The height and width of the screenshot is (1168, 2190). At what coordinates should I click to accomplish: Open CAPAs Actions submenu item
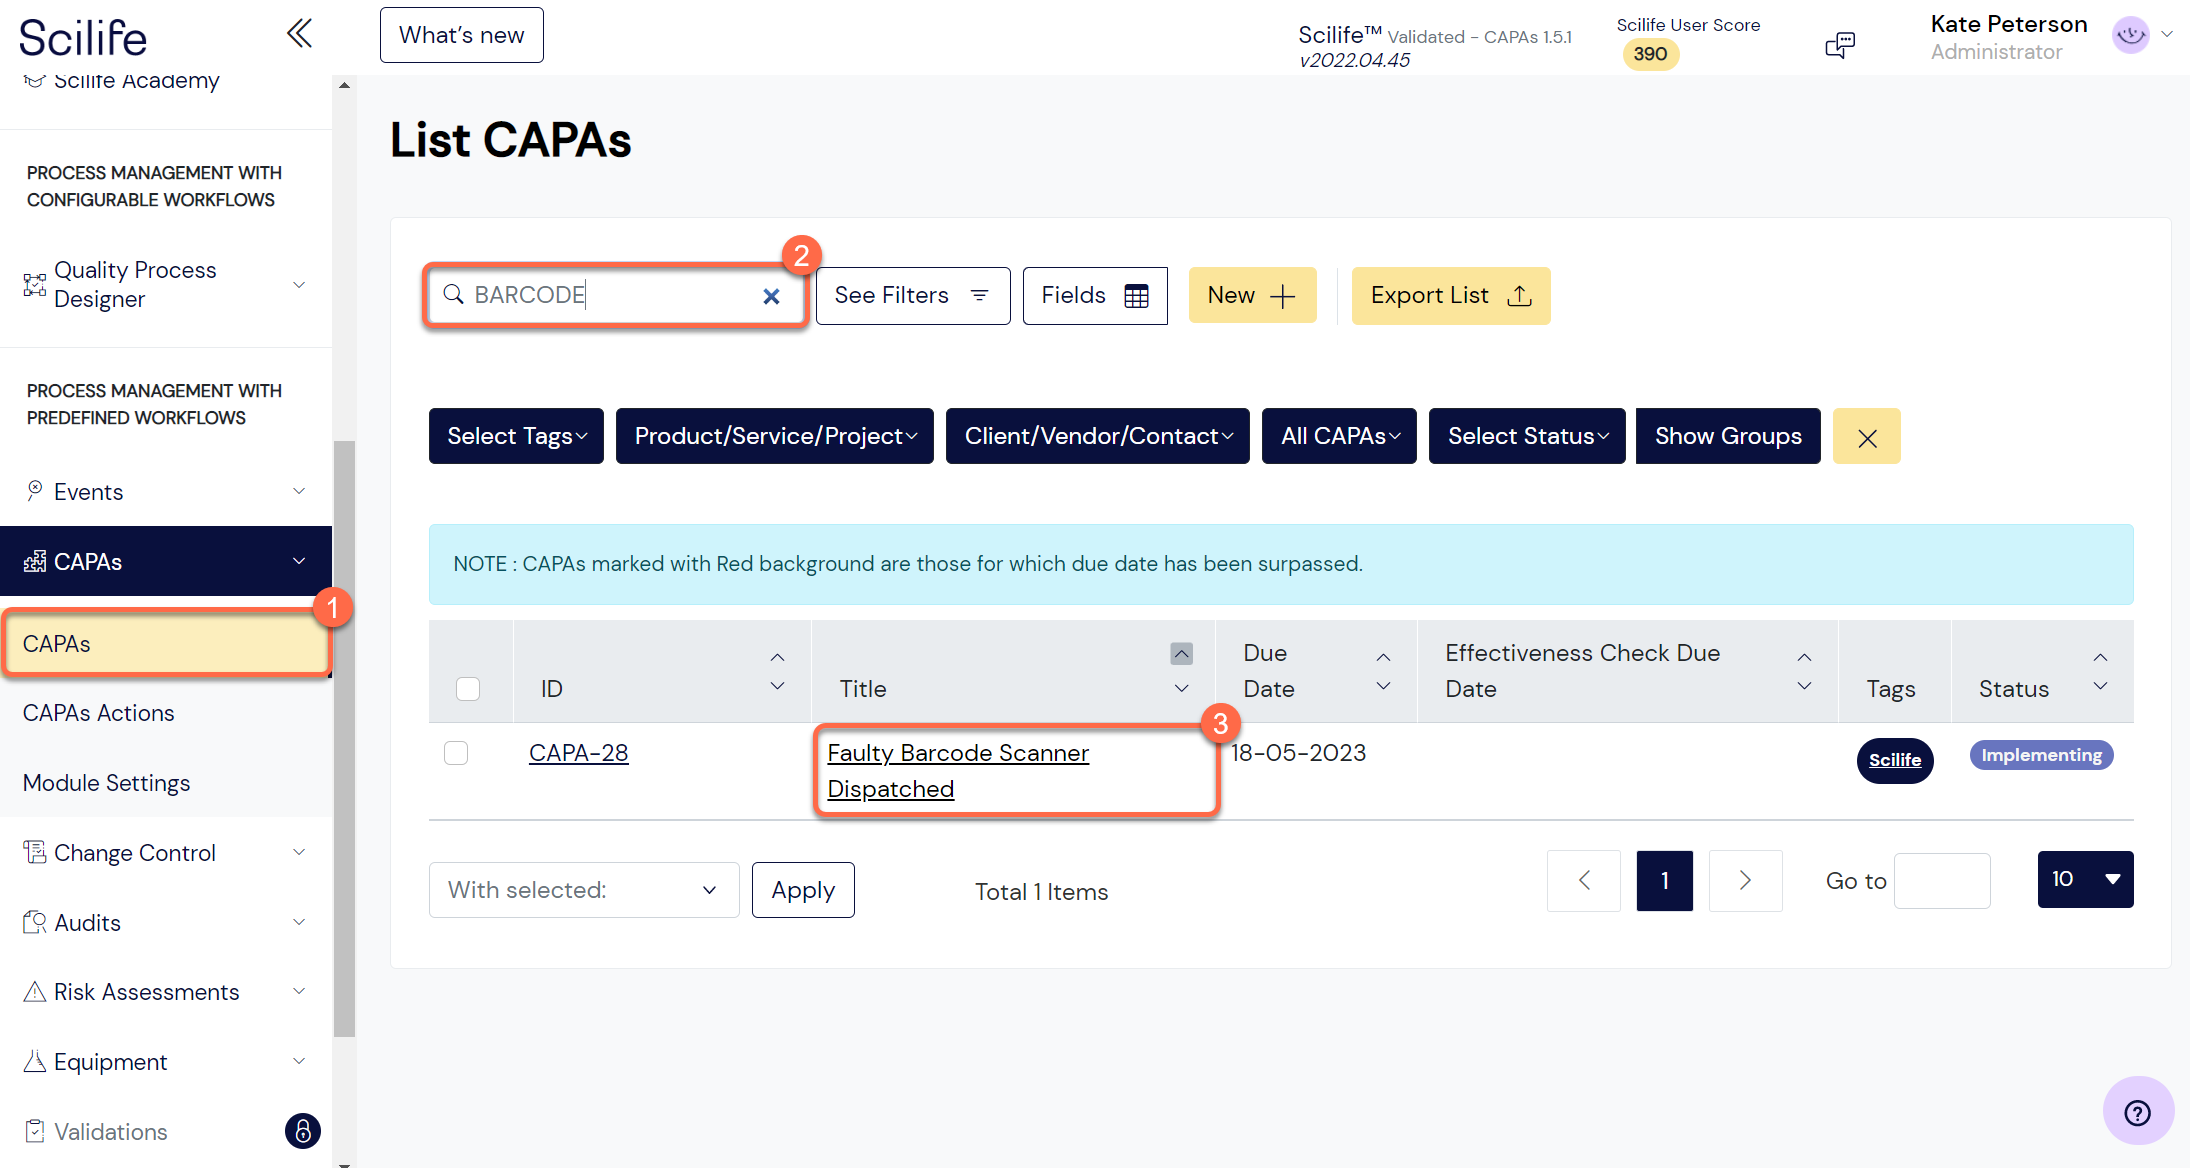[99, 713]
